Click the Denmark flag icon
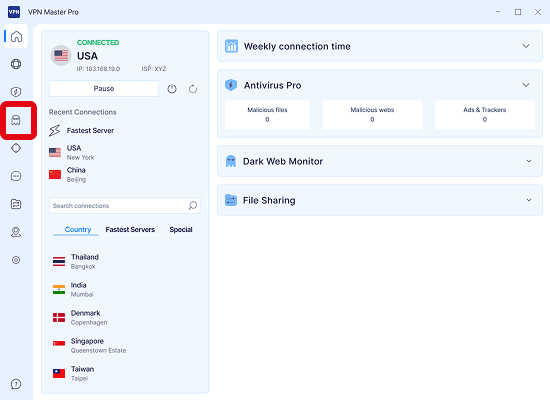The image size is (550, 400). pos(59,318)
